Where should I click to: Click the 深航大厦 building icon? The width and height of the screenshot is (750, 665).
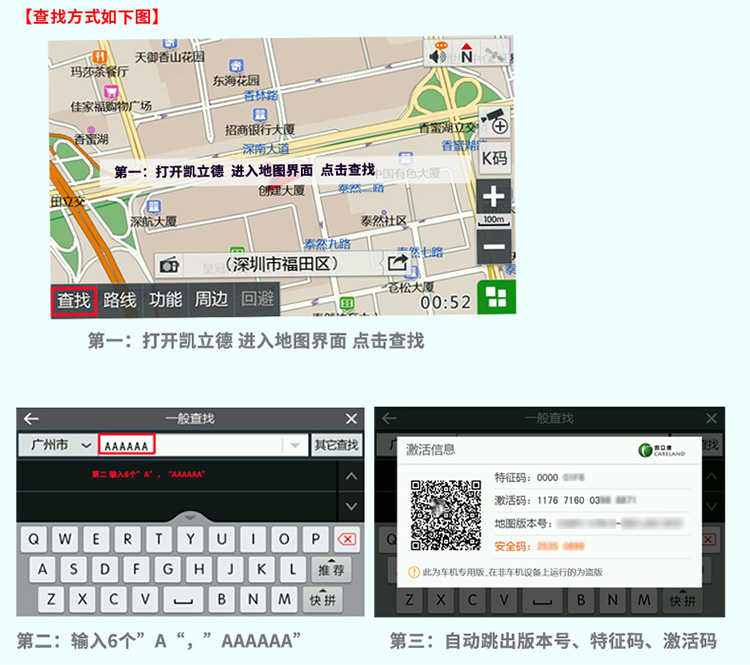154,207
